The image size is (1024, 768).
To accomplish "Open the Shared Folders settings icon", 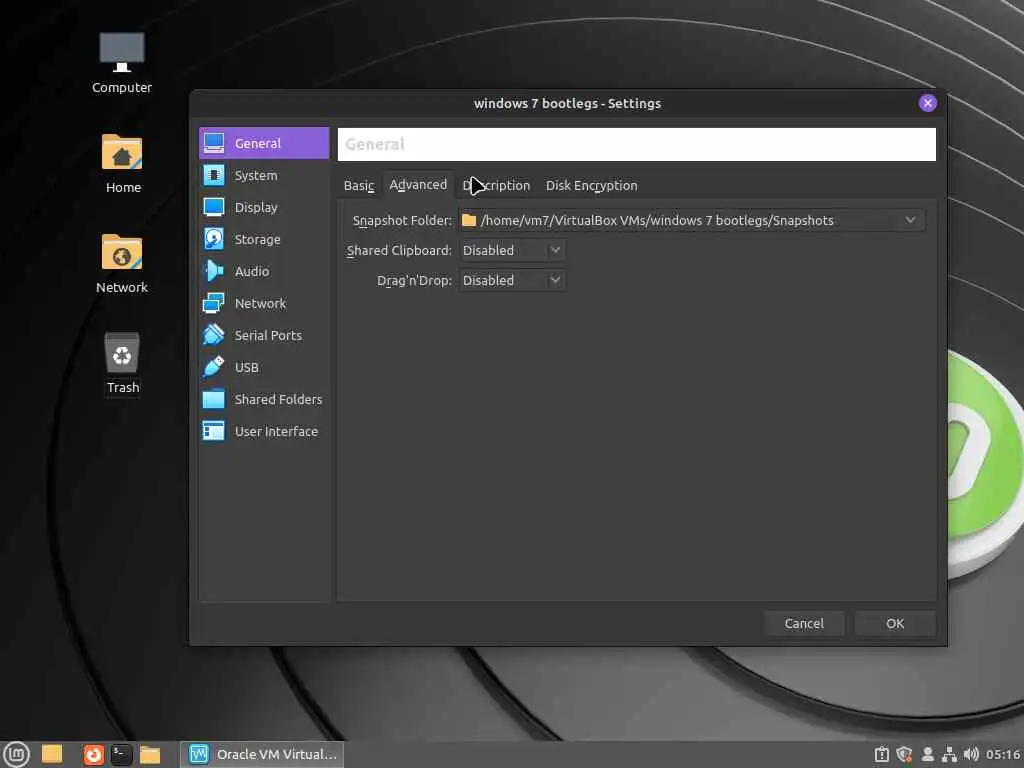I will click(214, 399).
